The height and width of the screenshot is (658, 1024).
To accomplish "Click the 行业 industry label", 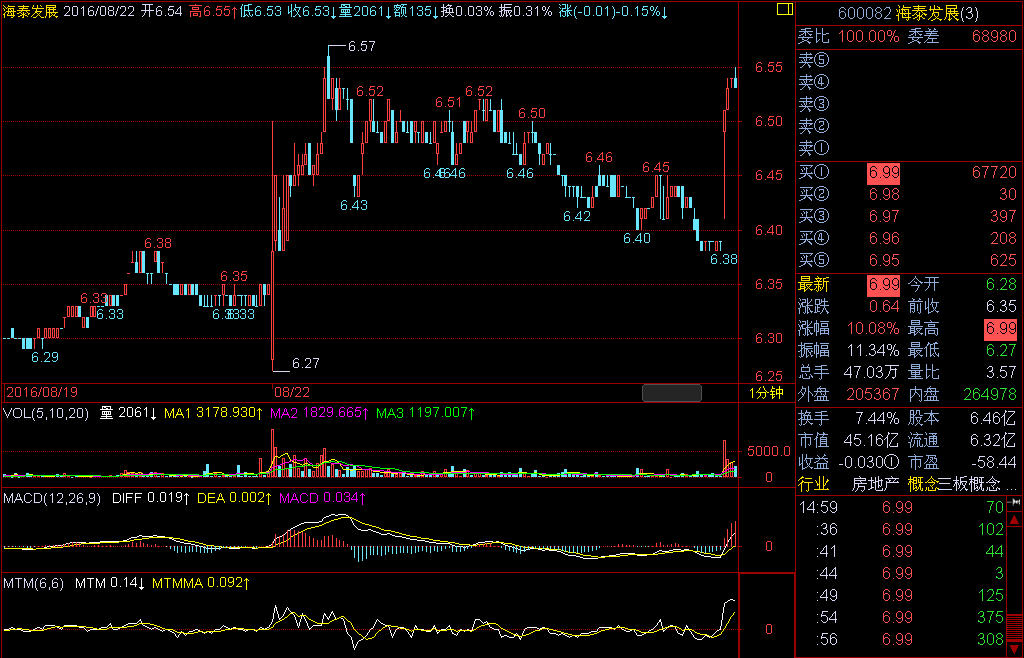I will click(x=814, y=484).
